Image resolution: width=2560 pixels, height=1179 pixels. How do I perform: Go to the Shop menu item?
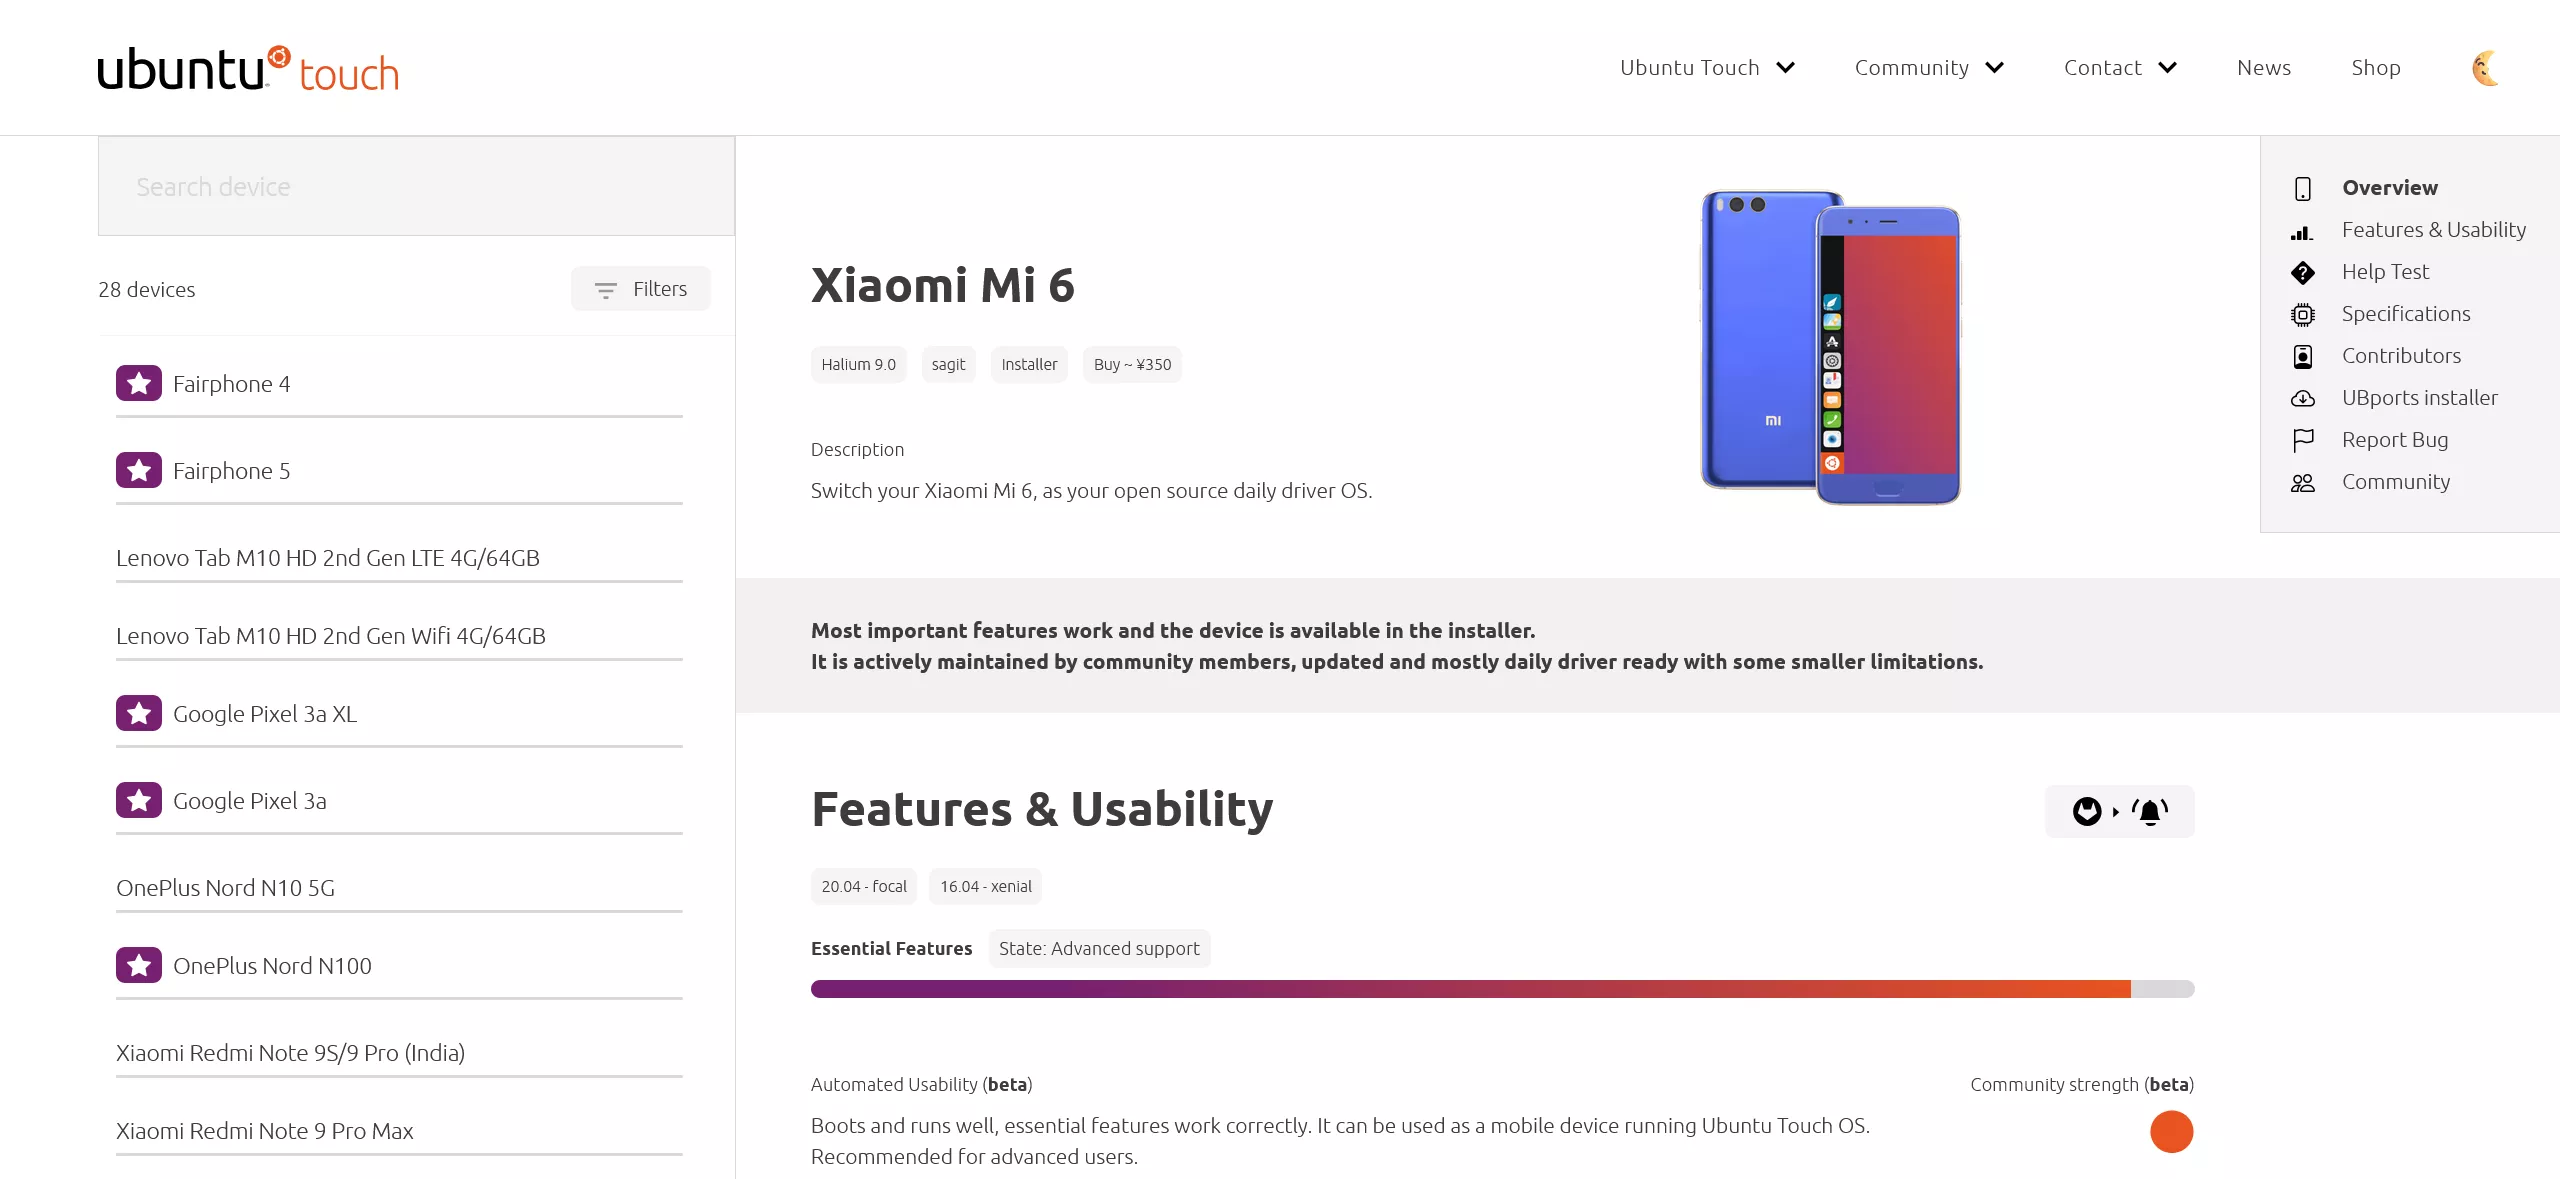tap(2376, 68)
